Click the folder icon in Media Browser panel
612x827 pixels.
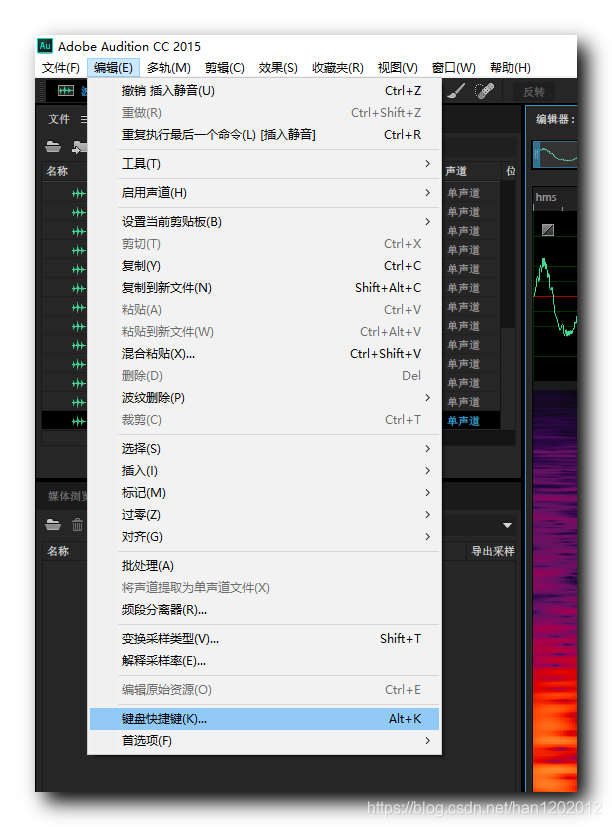click(53, 525)
